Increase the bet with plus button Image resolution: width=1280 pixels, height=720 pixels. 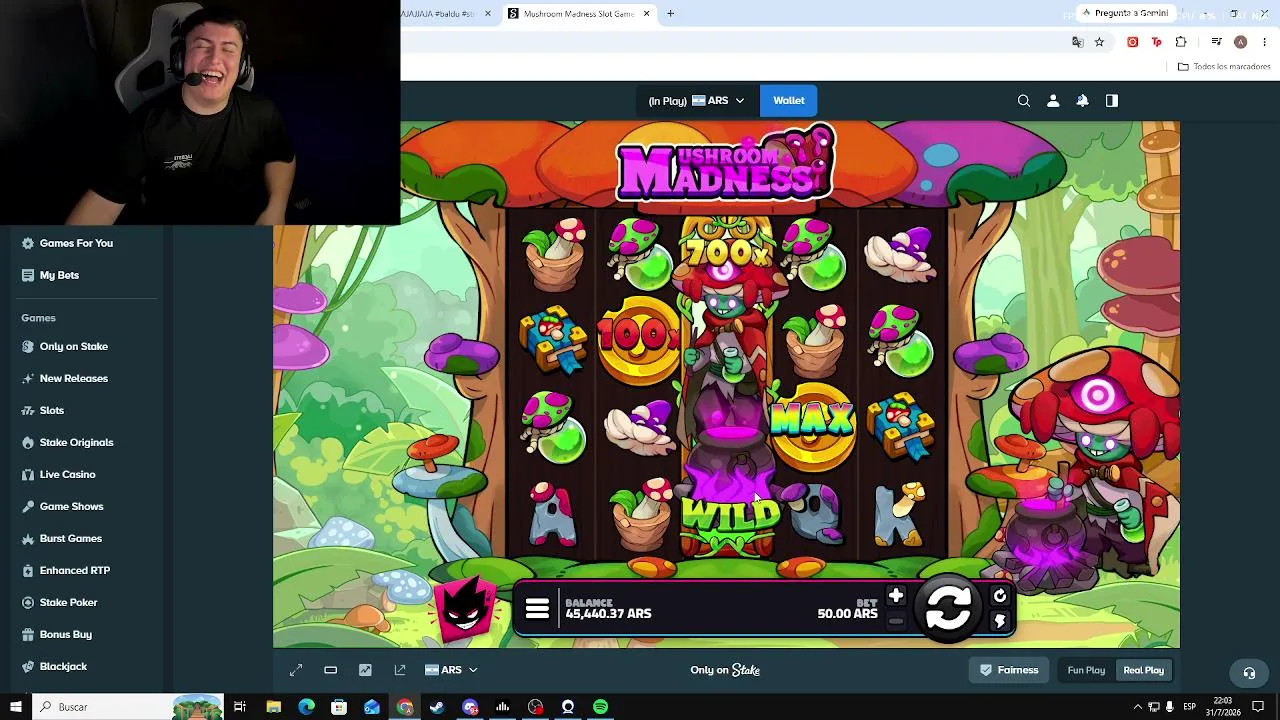(896, 596)
